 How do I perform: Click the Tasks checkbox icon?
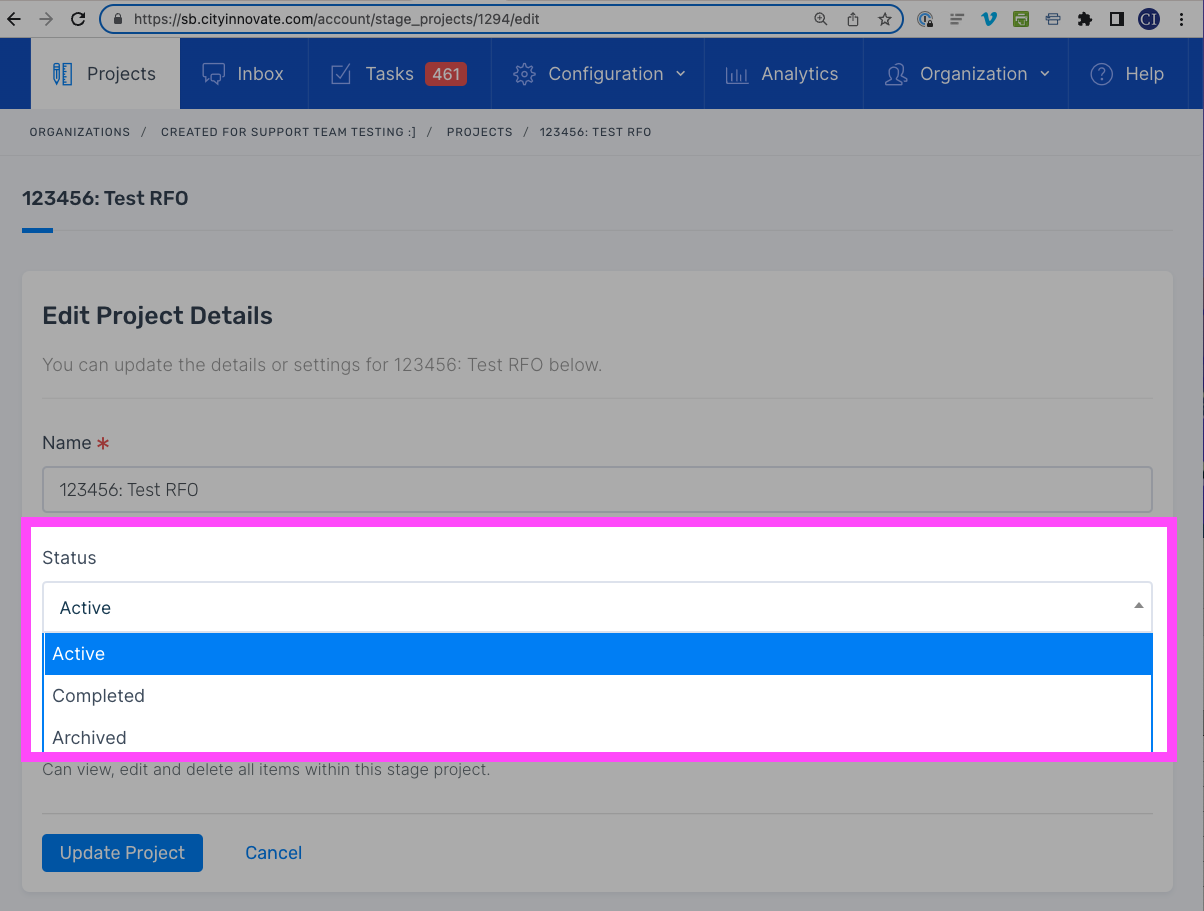tap(341, 74)
